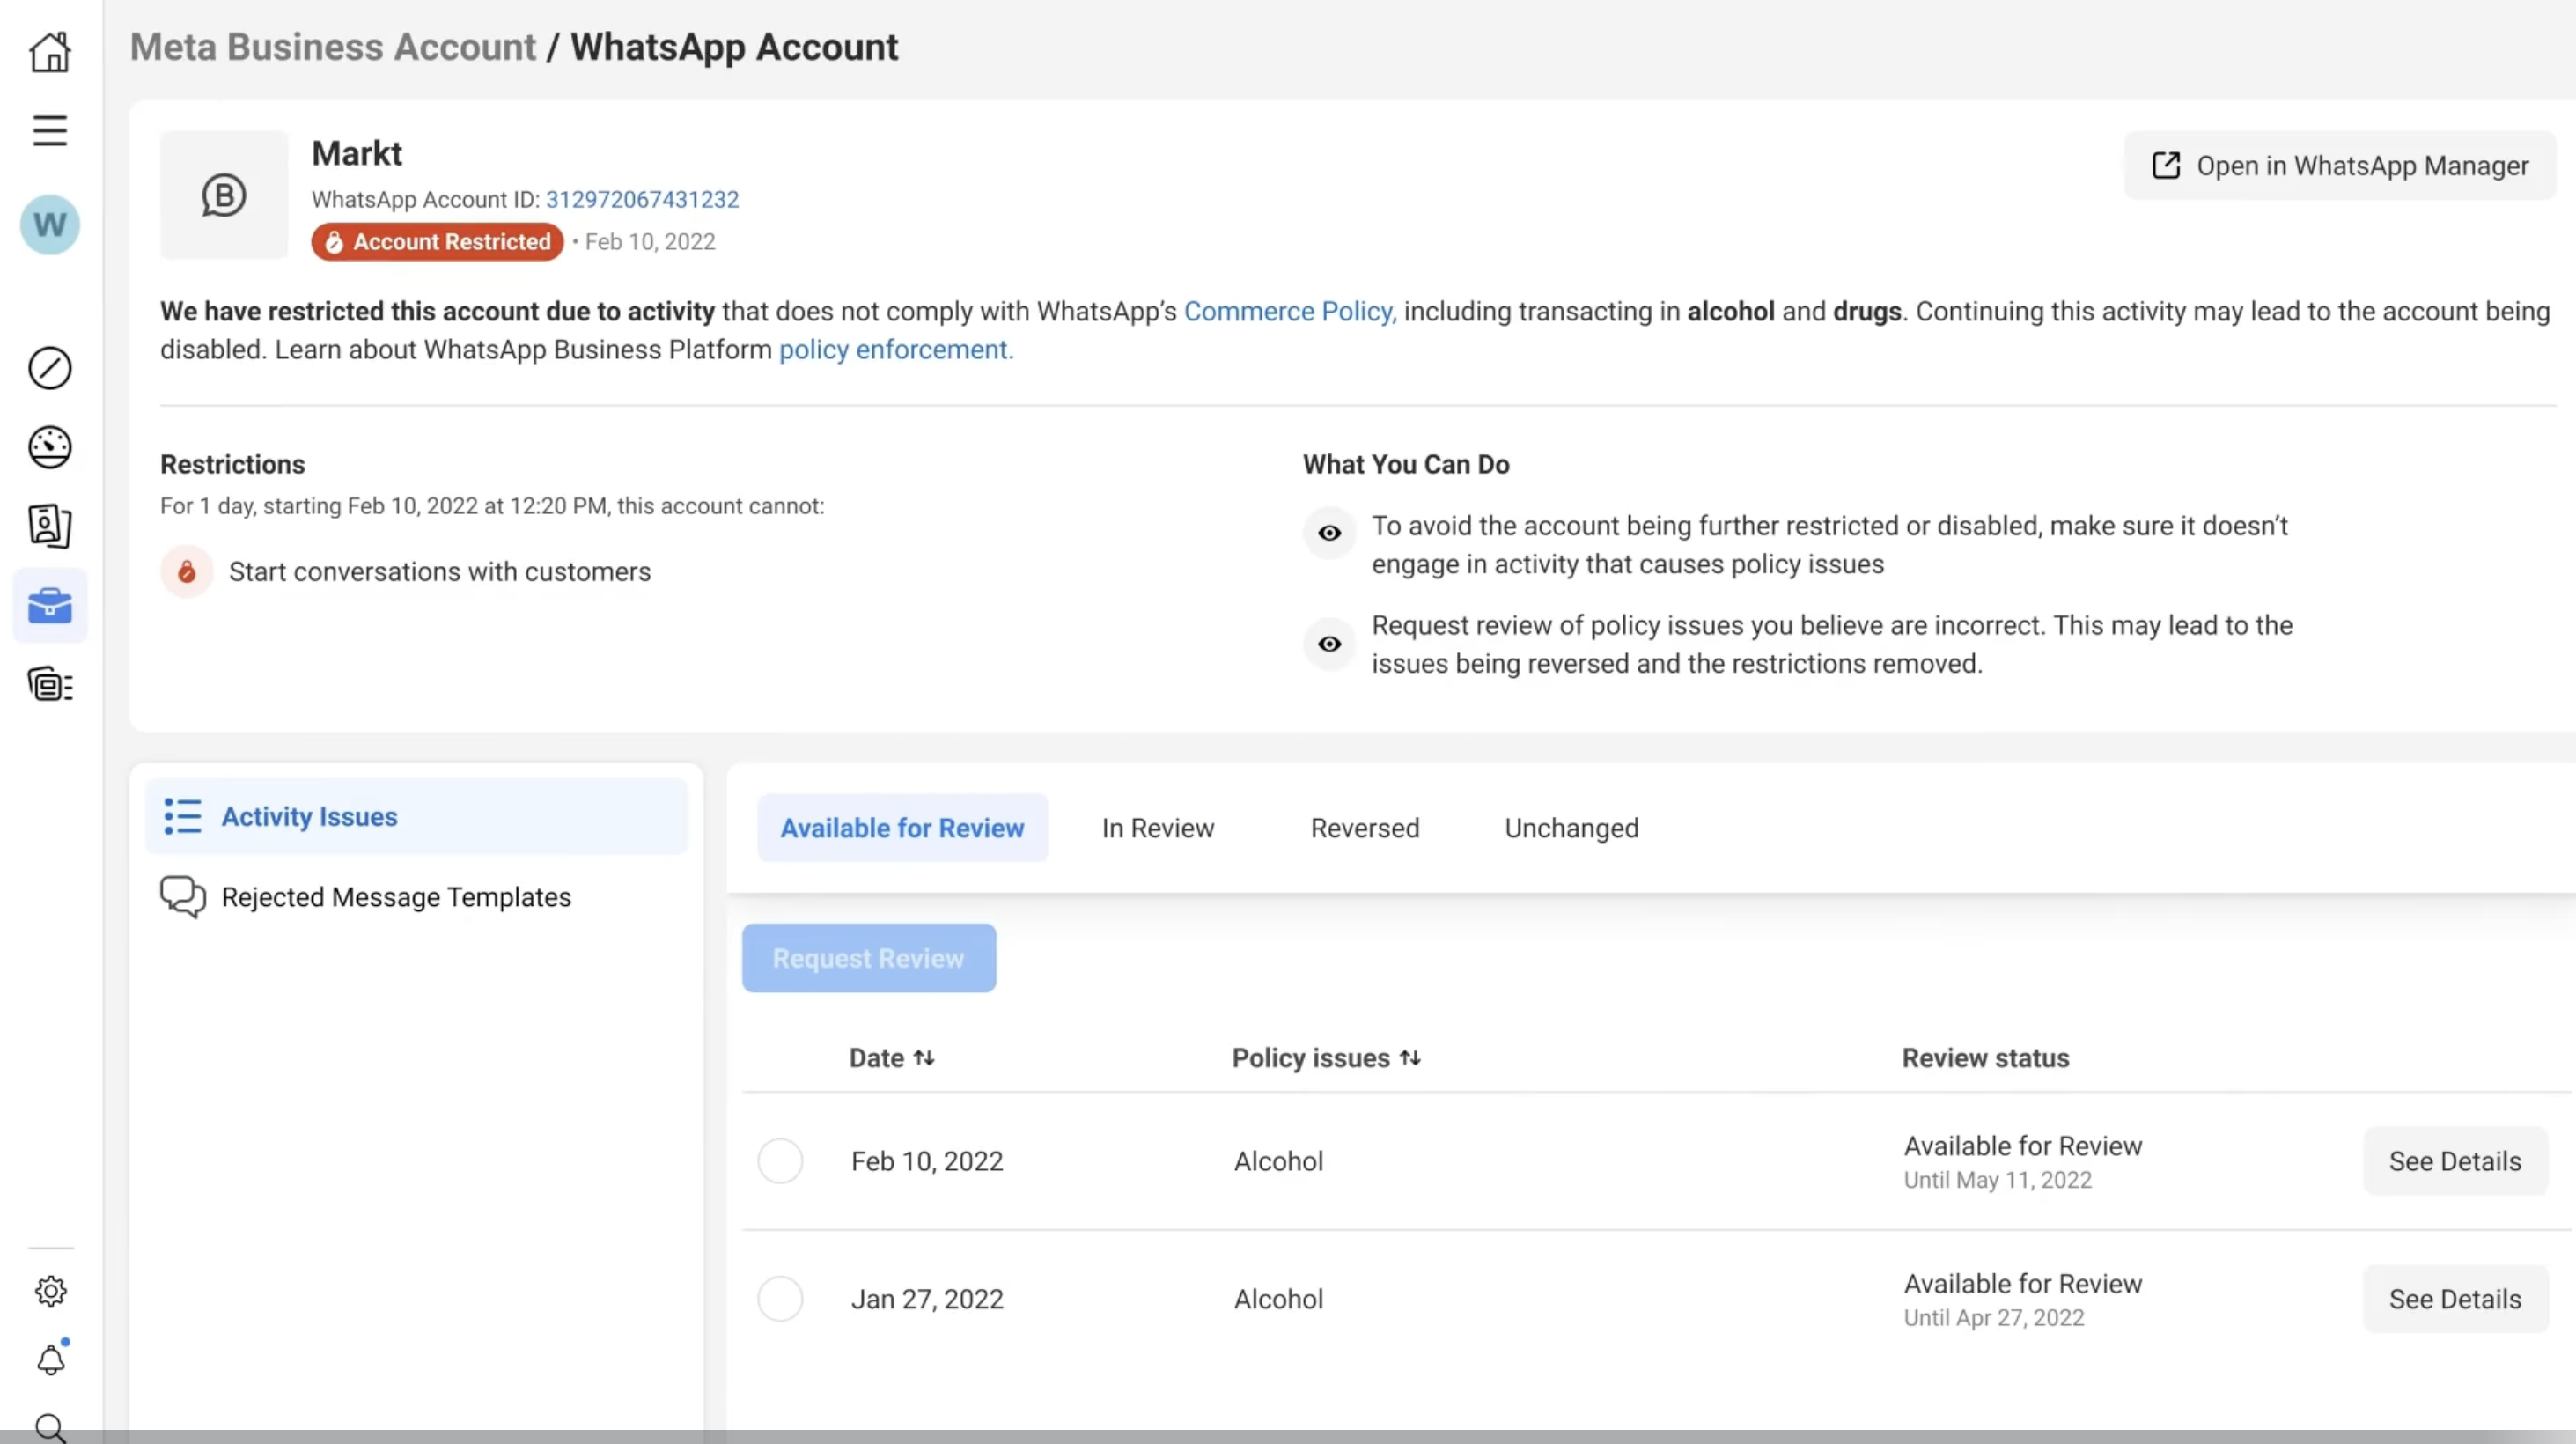Click the Rejected Message Templates chat icon
Screen dimensions: 2576x1444
click(x=183, y=897)
